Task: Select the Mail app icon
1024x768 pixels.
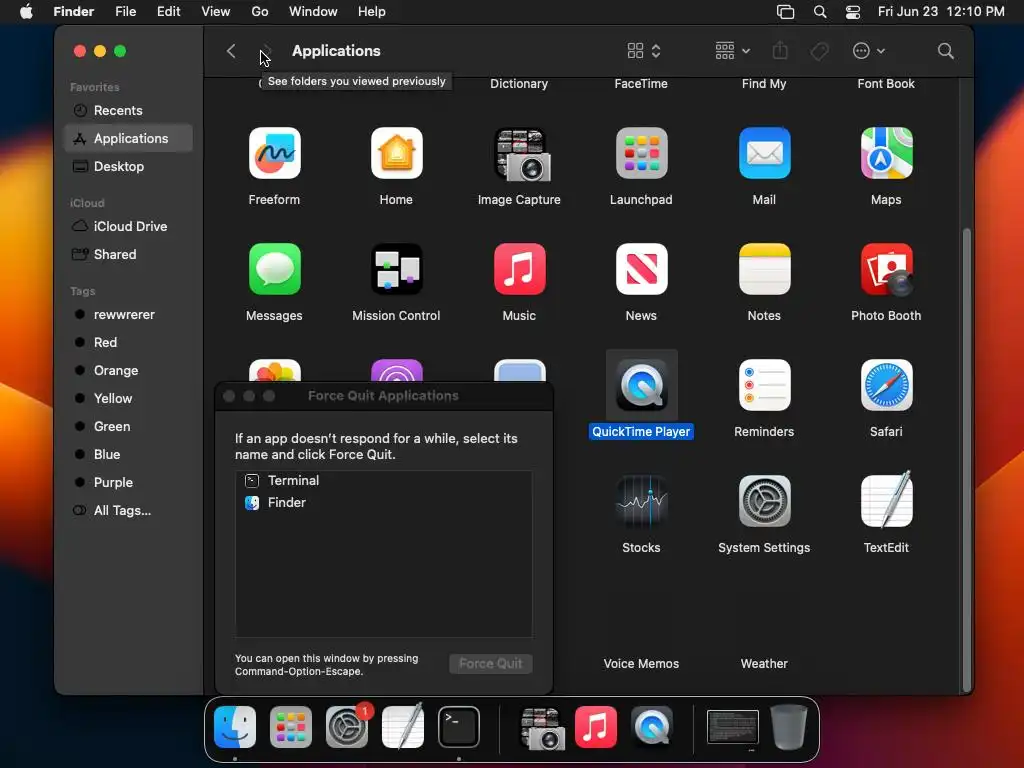Action: coord(764,153)
